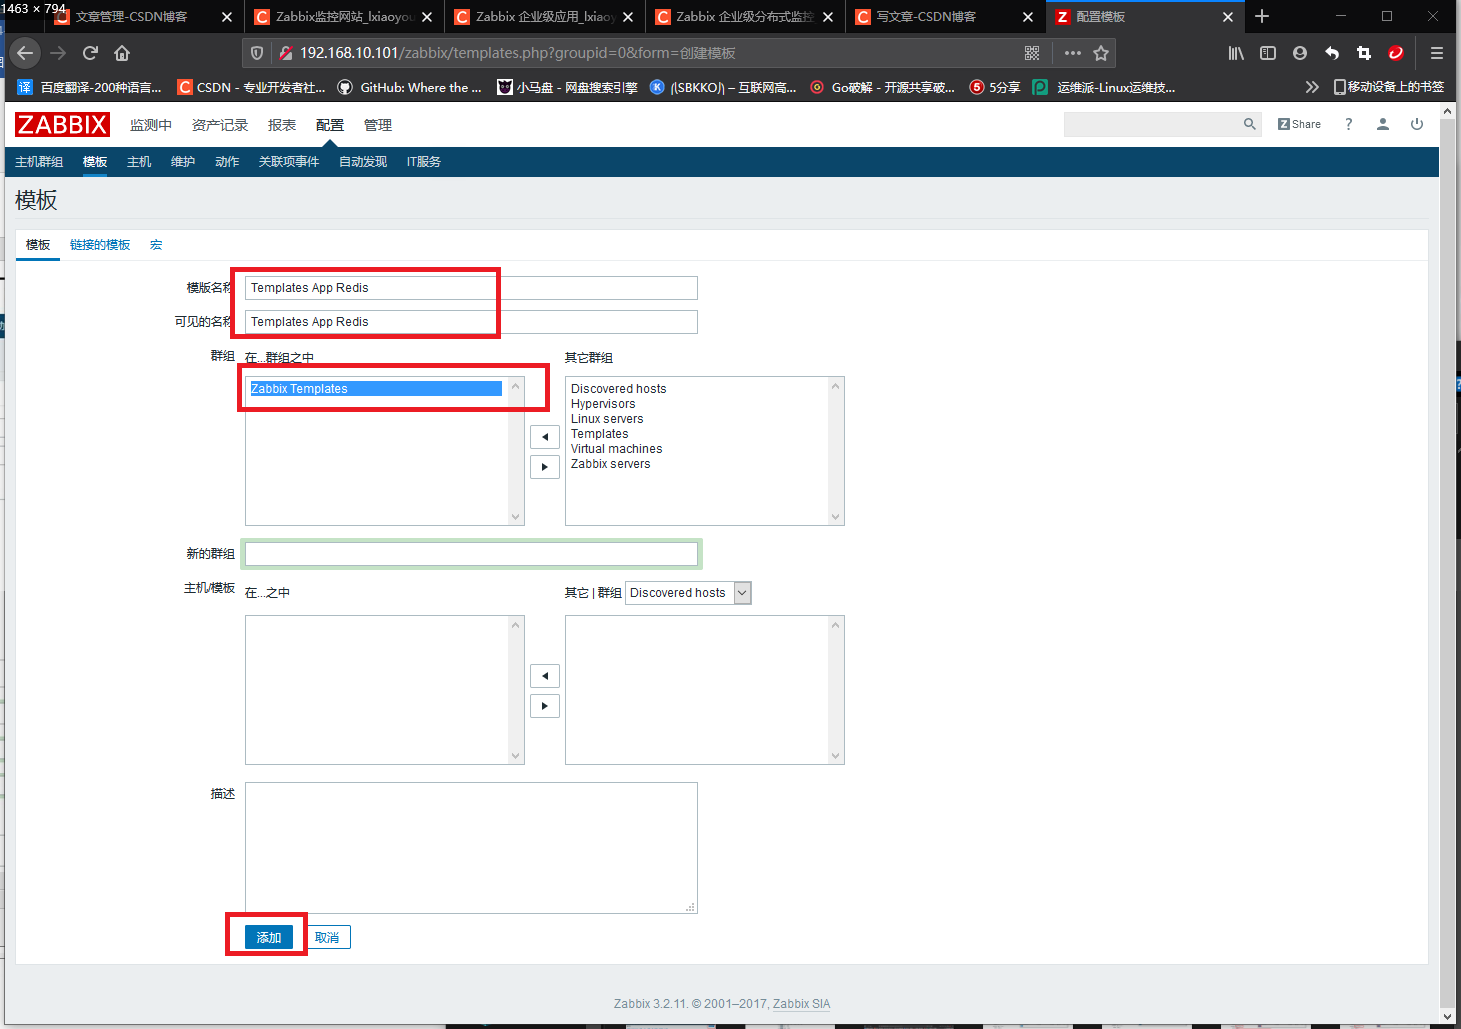The width and height of the screenshot is (1461, 1029).
Task: Open the page actions three-dots menu
Action: 1073,53
